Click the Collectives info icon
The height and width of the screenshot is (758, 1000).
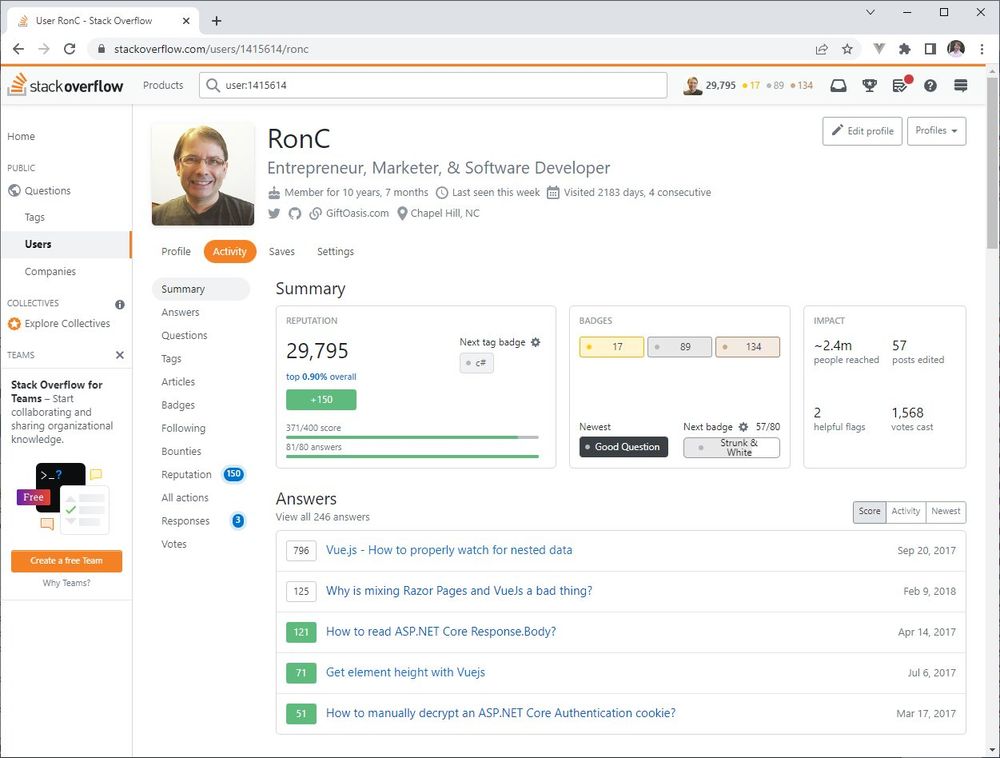click(x=119, y=304)
